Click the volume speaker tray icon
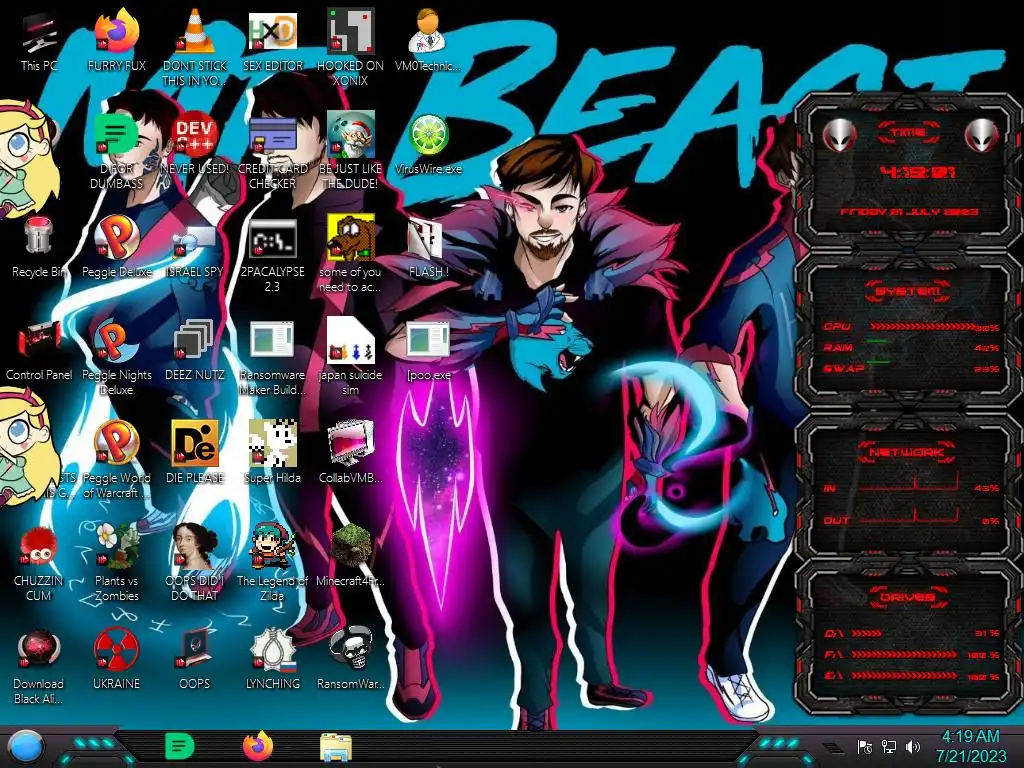Image resolution: width=1024 pixels, height=768 pixels. [913, 746]
